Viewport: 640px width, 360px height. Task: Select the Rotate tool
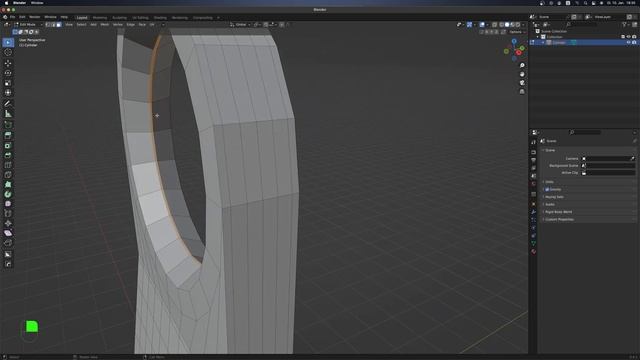(x=8, y=73)
